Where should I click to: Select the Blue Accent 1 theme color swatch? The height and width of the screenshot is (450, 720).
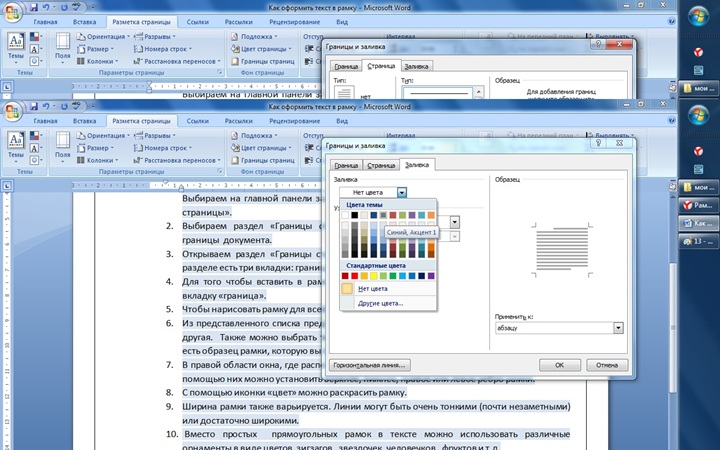pyautogui.click(x=383, y=215)
